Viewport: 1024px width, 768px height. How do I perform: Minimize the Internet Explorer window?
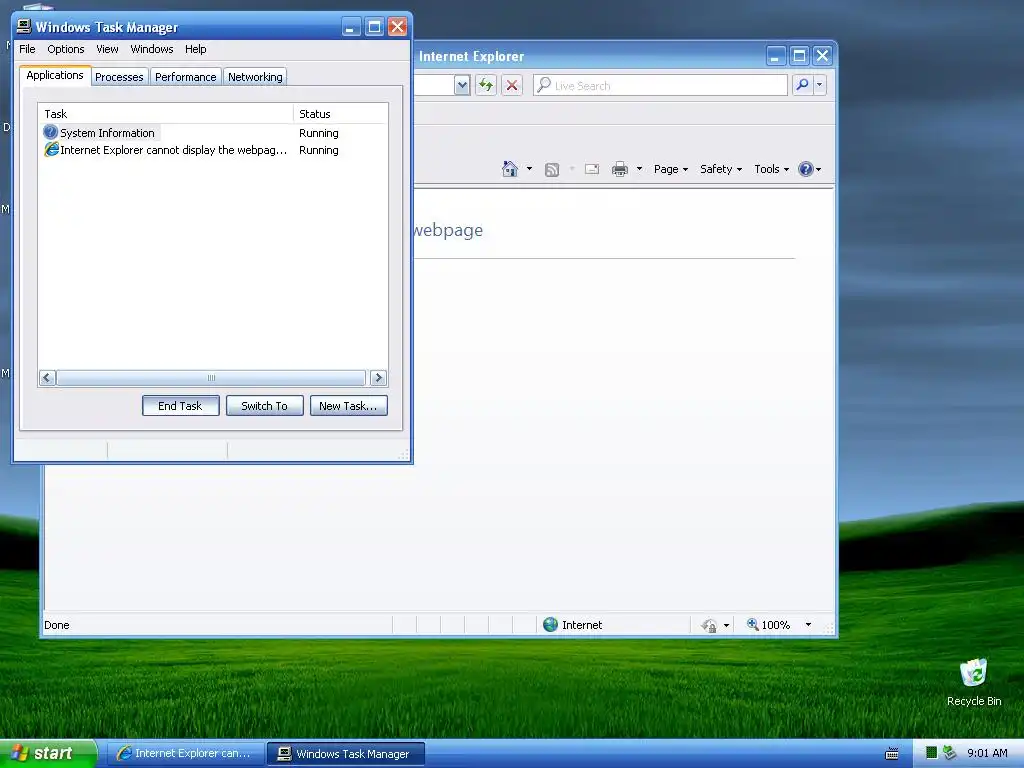(775, 56)
